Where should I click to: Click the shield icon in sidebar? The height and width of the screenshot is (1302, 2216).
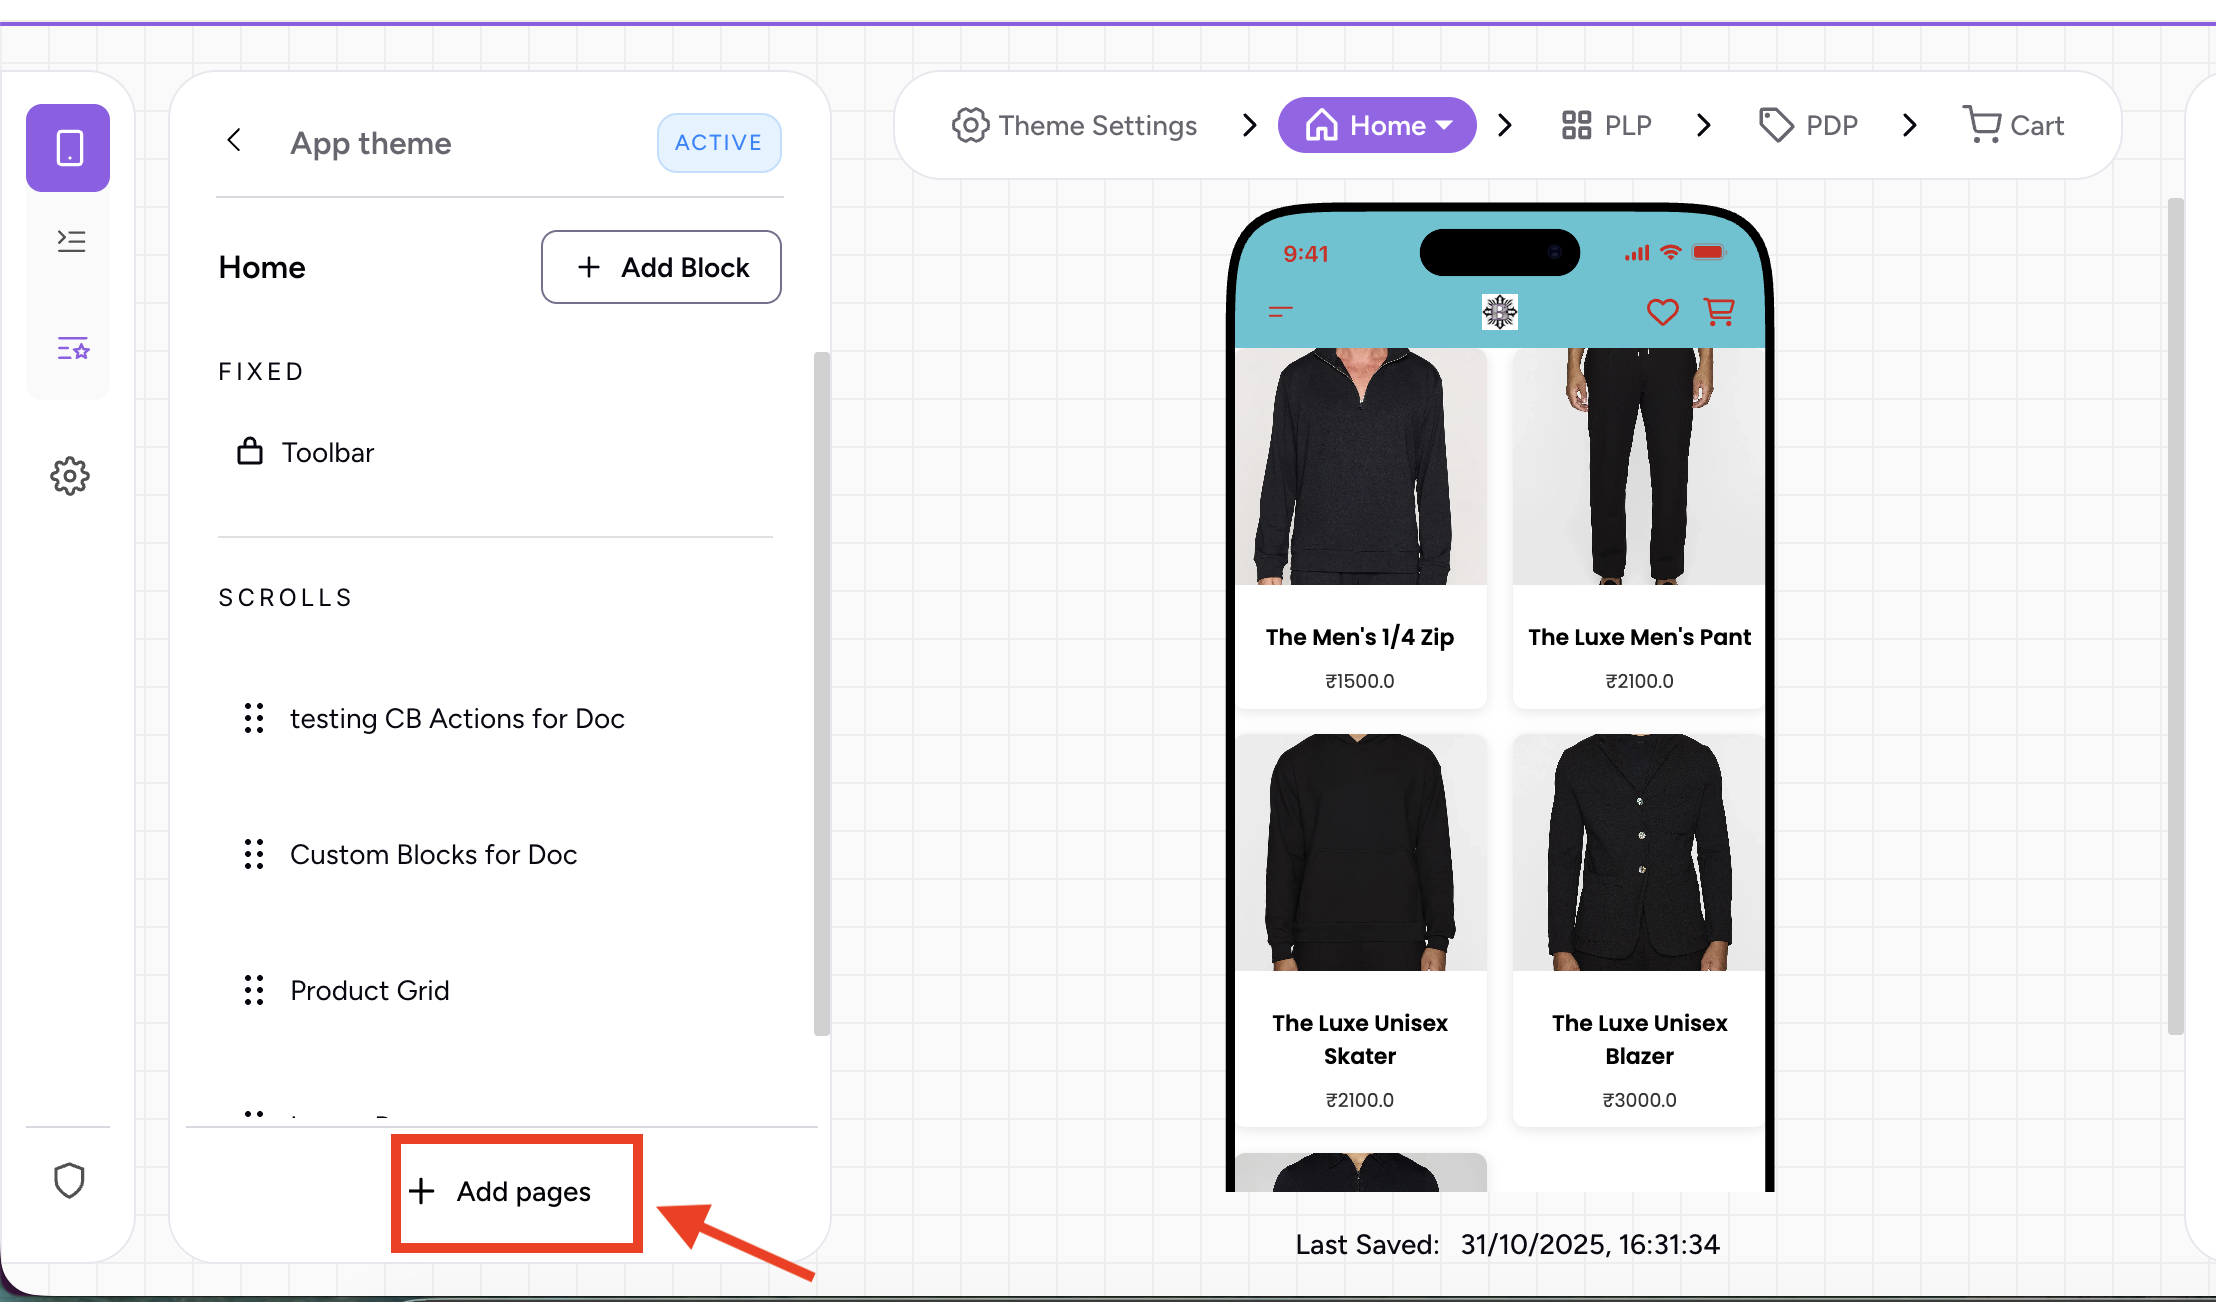(69, 1181)
